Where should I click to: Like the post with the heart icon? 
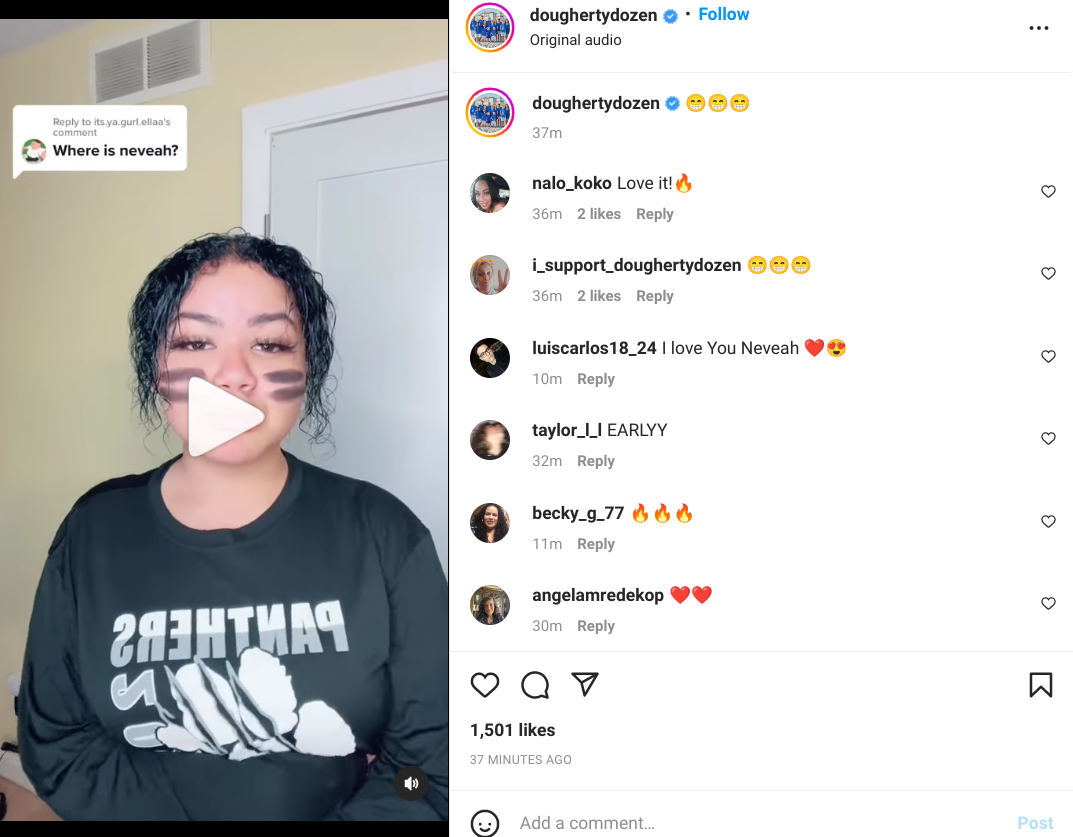(x=484, y=685)
